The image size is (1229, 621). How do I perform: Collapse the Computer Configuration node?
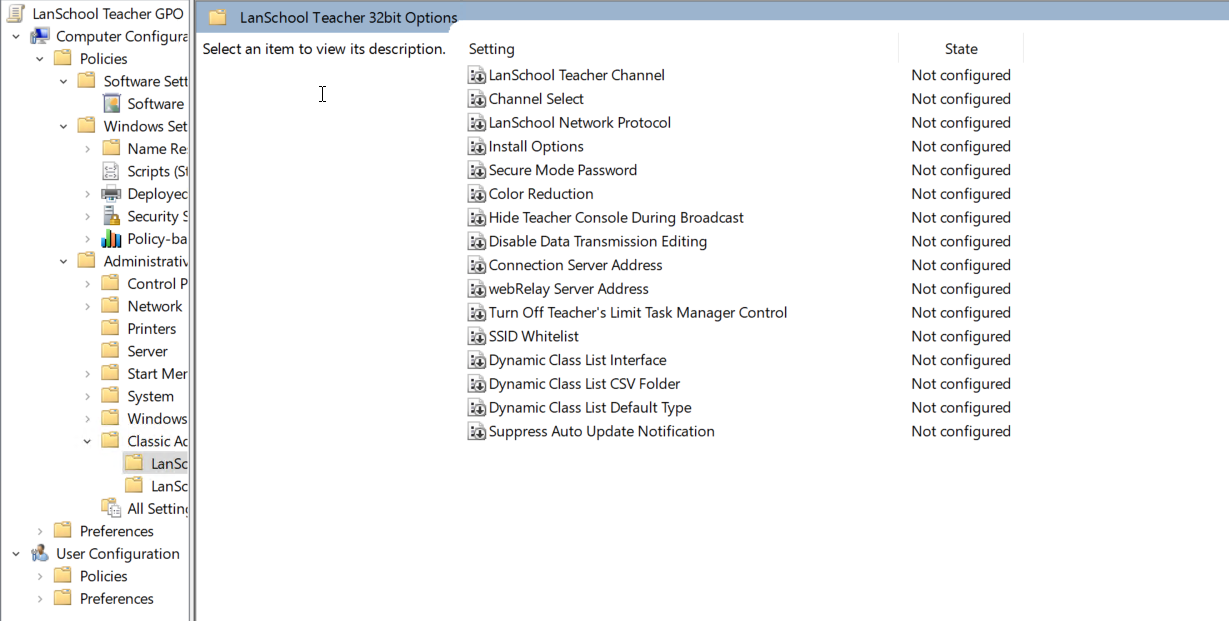pos(16,37)
